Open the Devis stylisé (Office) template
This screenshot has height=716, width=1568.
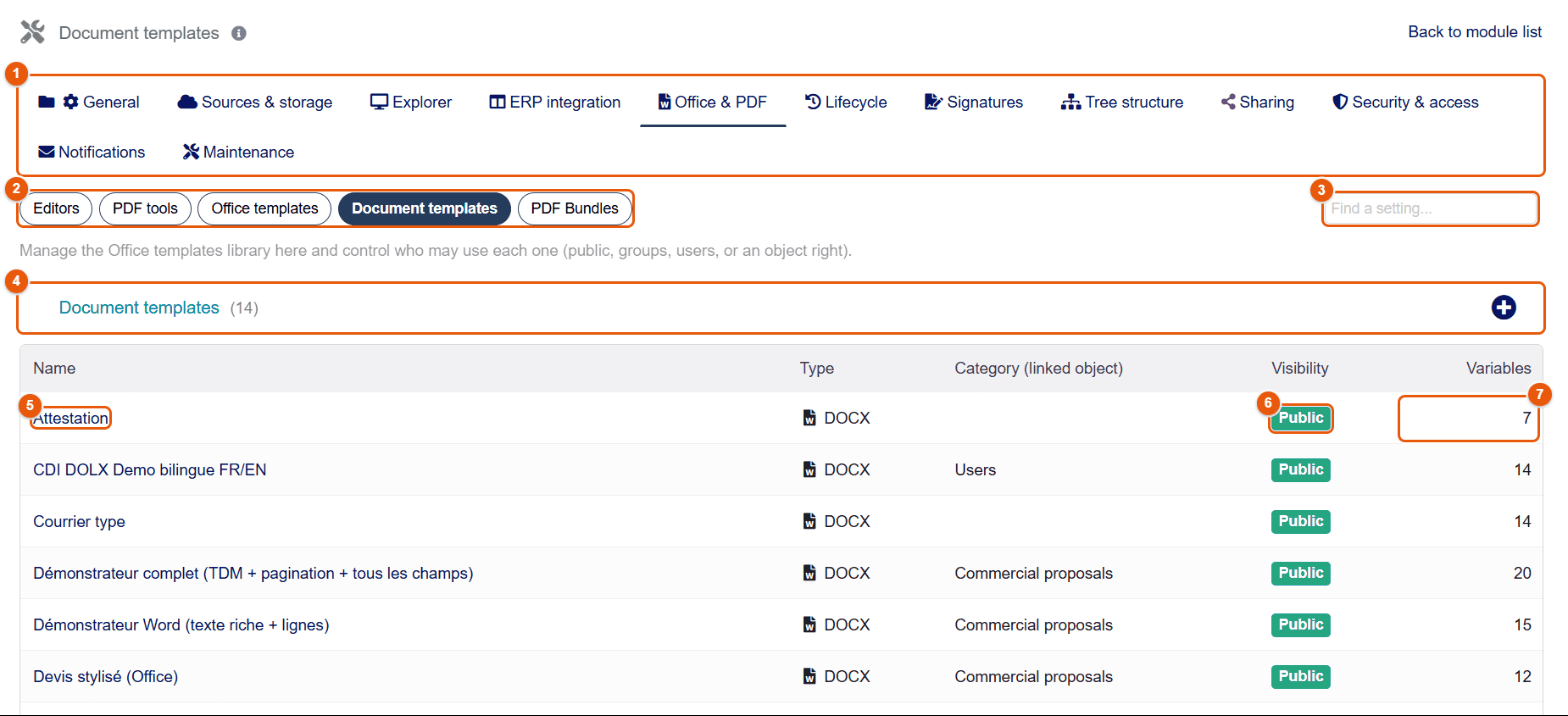click(x=105, y=677)
